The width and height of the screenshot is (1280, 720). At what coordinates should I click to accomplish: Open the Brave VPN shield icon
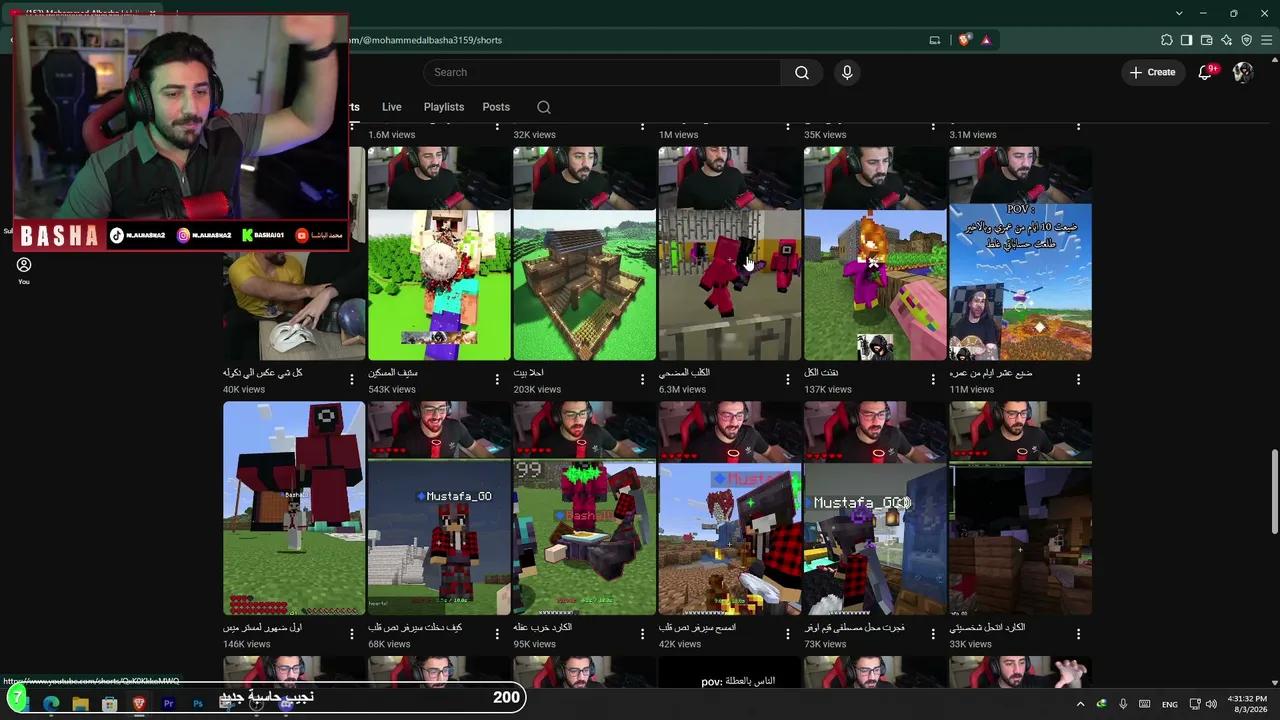coord(1247,40)
